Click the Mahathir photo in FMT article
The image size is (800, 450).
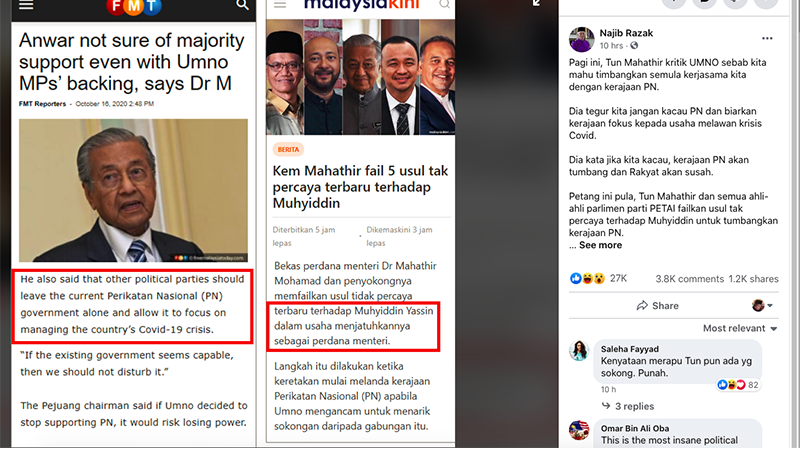[133, 190]
